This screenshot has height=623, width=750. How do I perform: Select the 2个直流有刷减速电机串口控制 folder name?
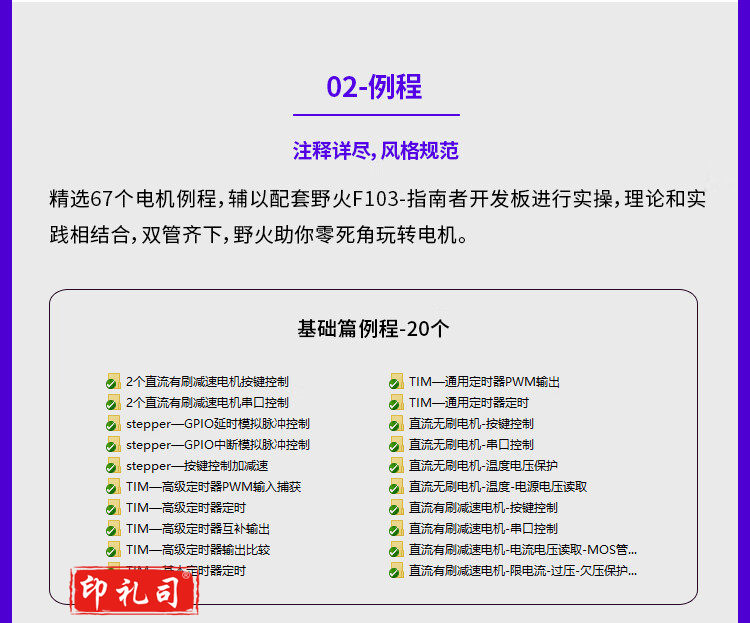click(x=207, y=403)
